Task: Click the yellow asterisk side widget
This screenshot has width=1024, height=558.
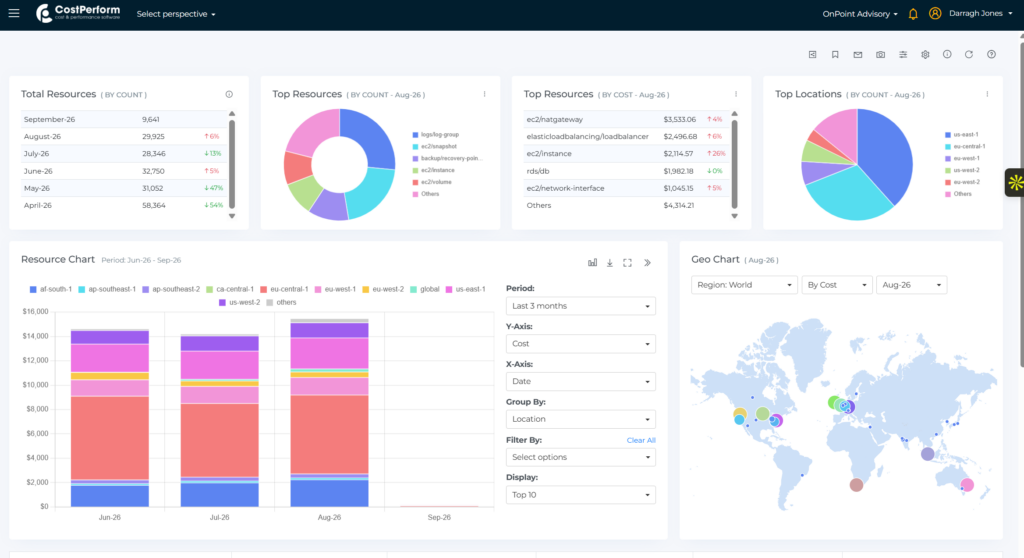Action: pyautogui.click(x=1014, y=183)
